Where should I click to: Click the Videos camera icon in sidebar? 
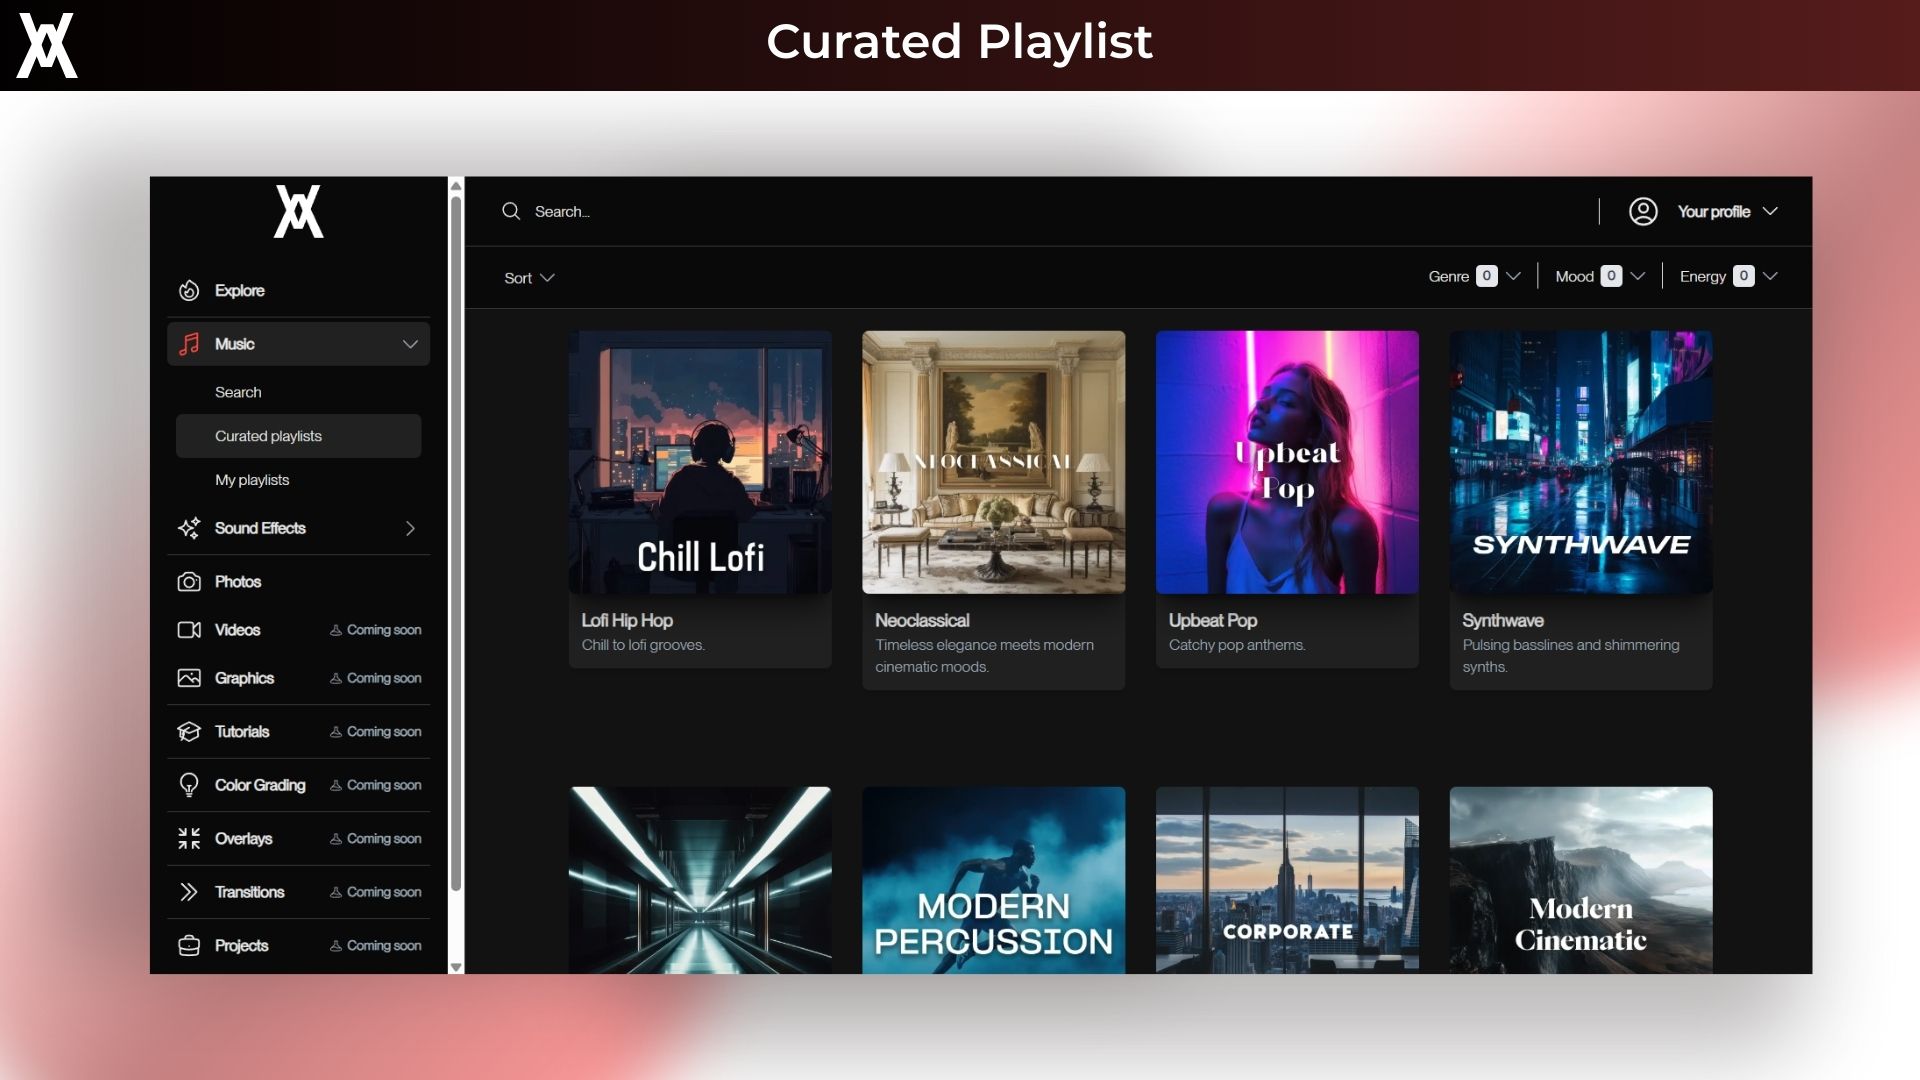click(x=189, y=630)
